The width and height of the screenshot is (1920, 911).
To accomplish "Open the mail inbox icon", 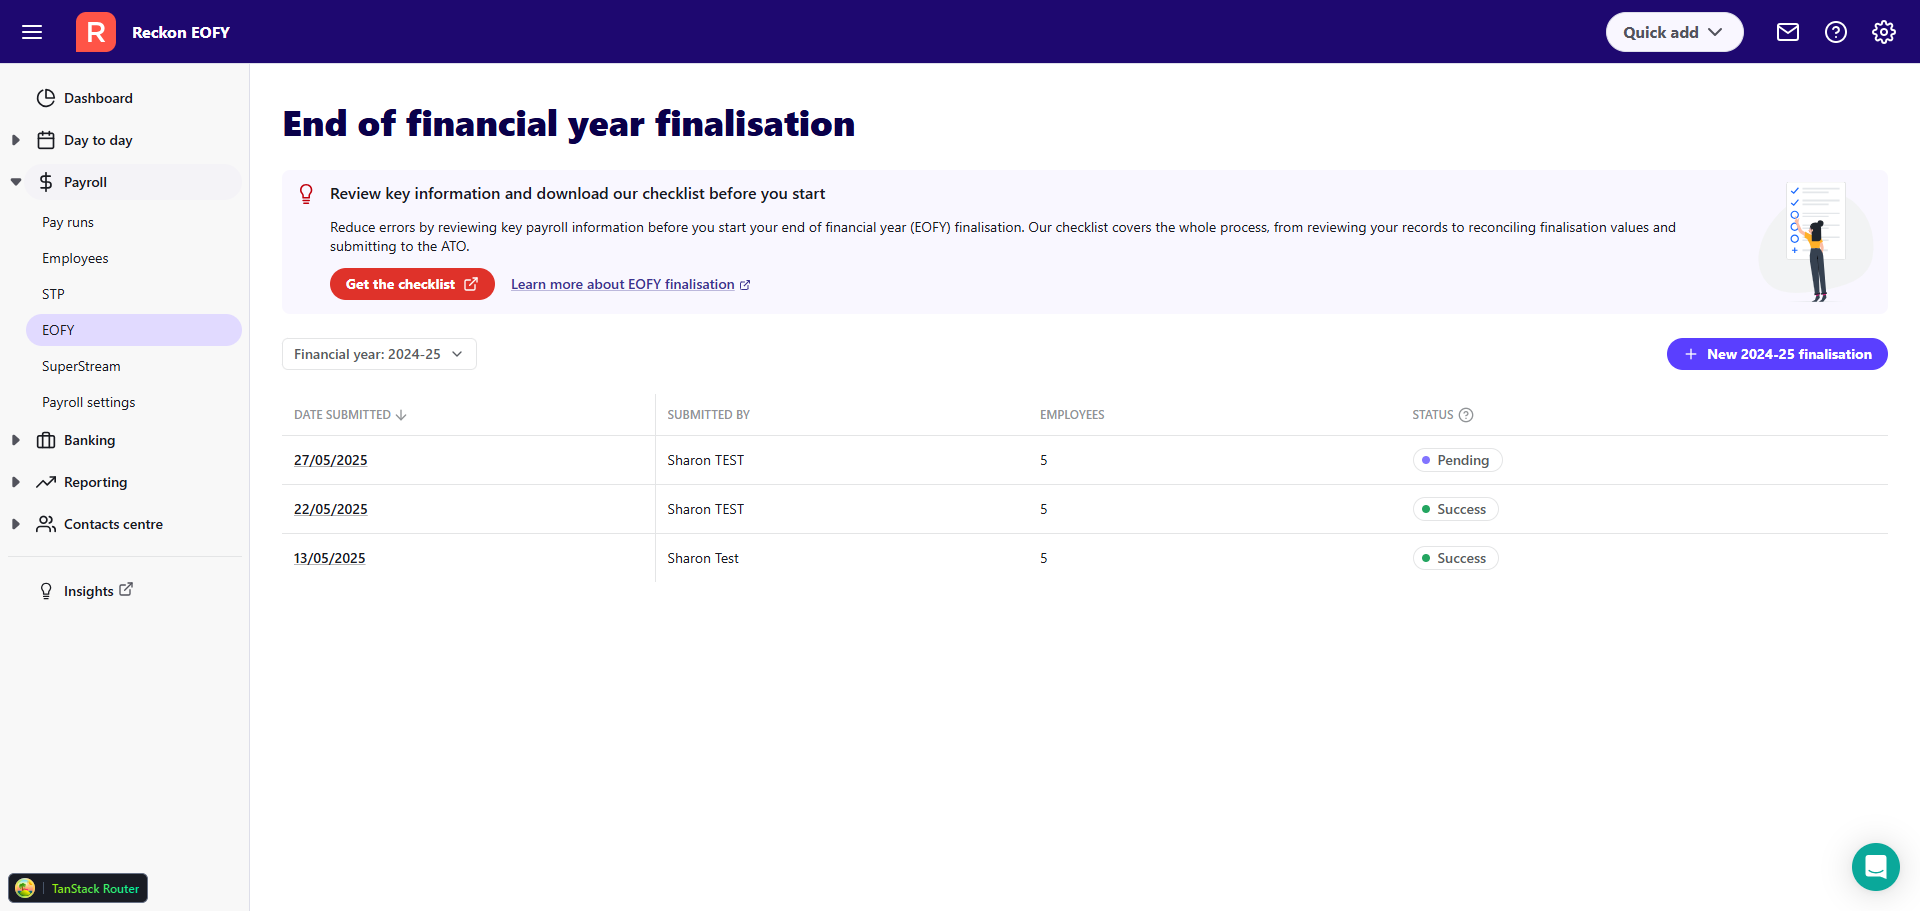I will click(1788, 32).
